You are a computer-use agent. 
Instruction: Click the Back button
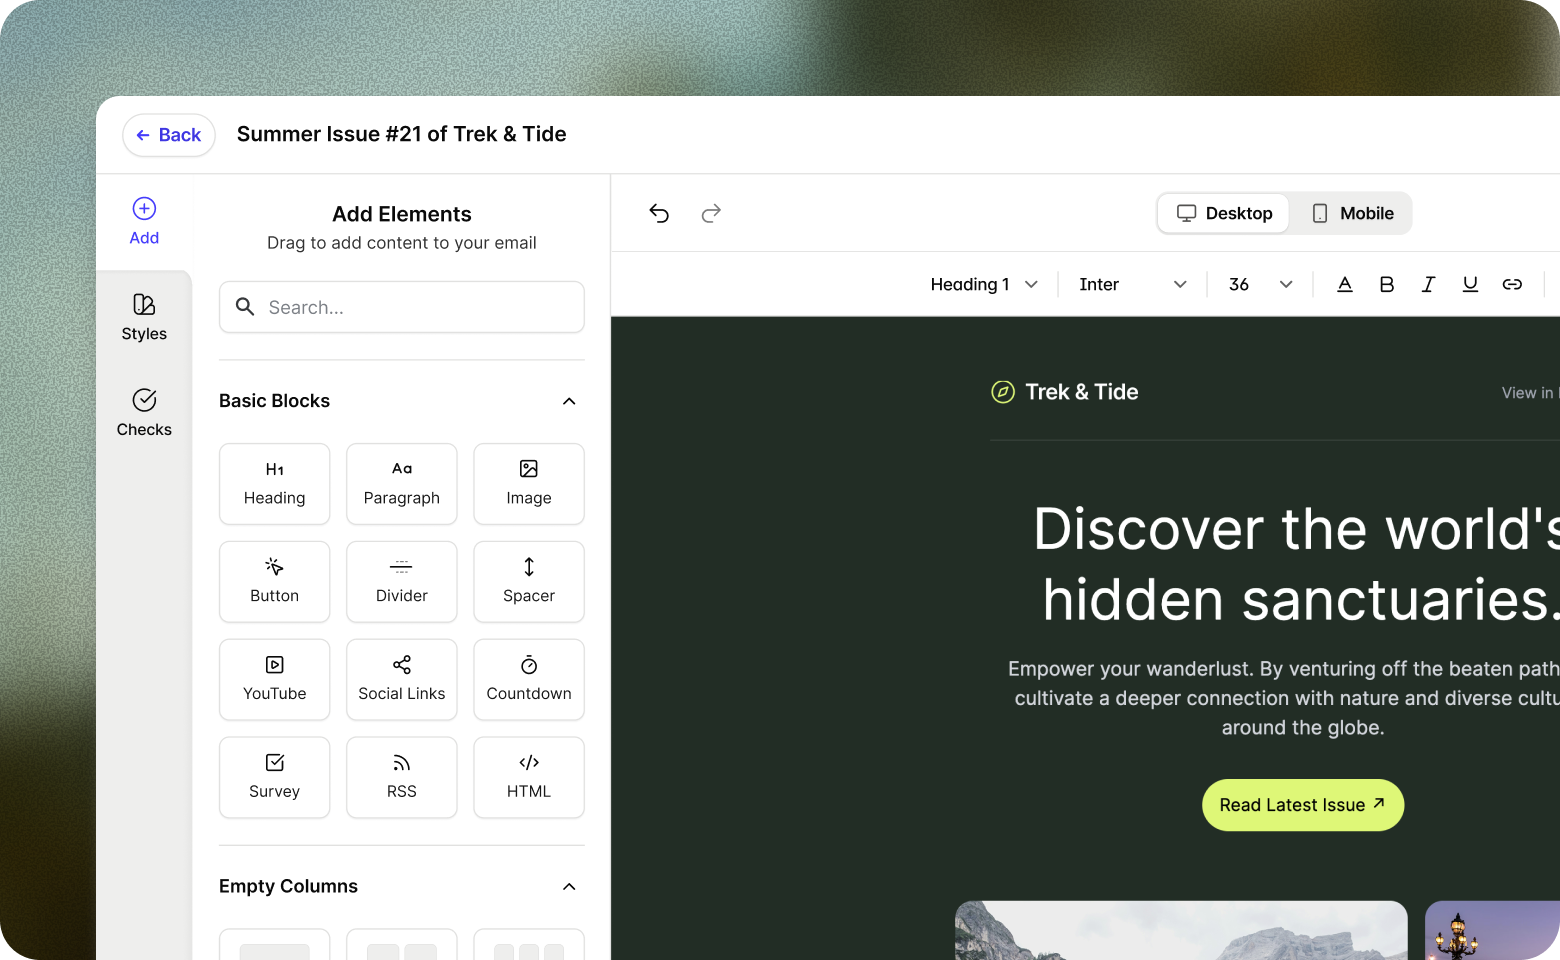(x=169, y=135)
